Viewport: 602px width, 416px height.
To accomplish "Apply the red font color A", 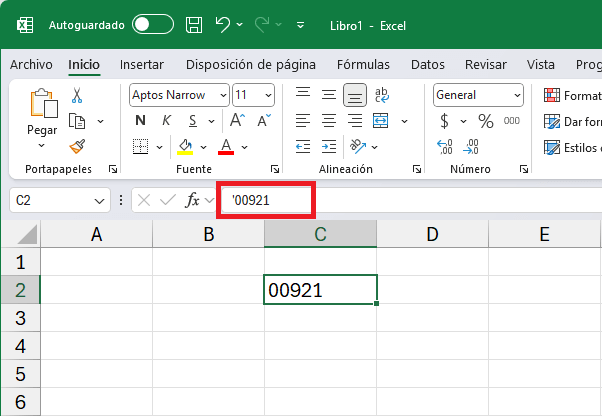I will click(x=226, y=147).
